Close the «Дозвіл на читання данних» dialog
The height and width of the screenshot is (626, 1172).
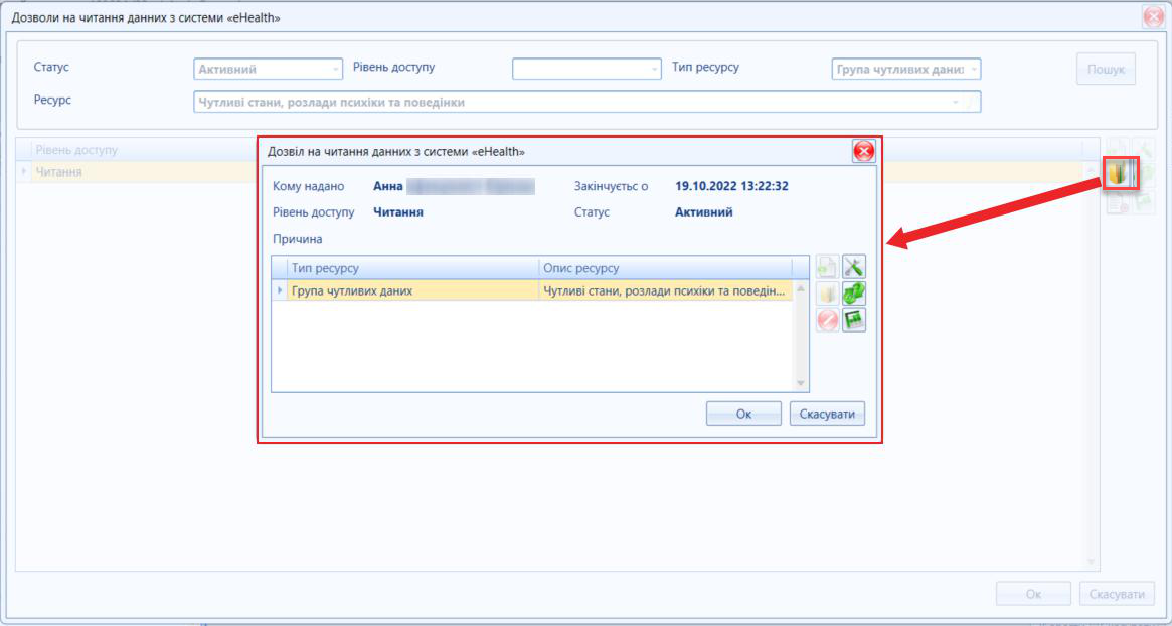[863, 152]
